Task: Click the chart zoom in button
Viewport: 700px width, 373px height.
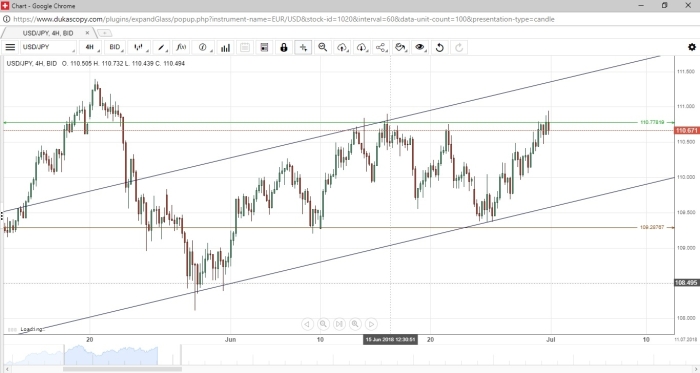Action: click(355, 324)
